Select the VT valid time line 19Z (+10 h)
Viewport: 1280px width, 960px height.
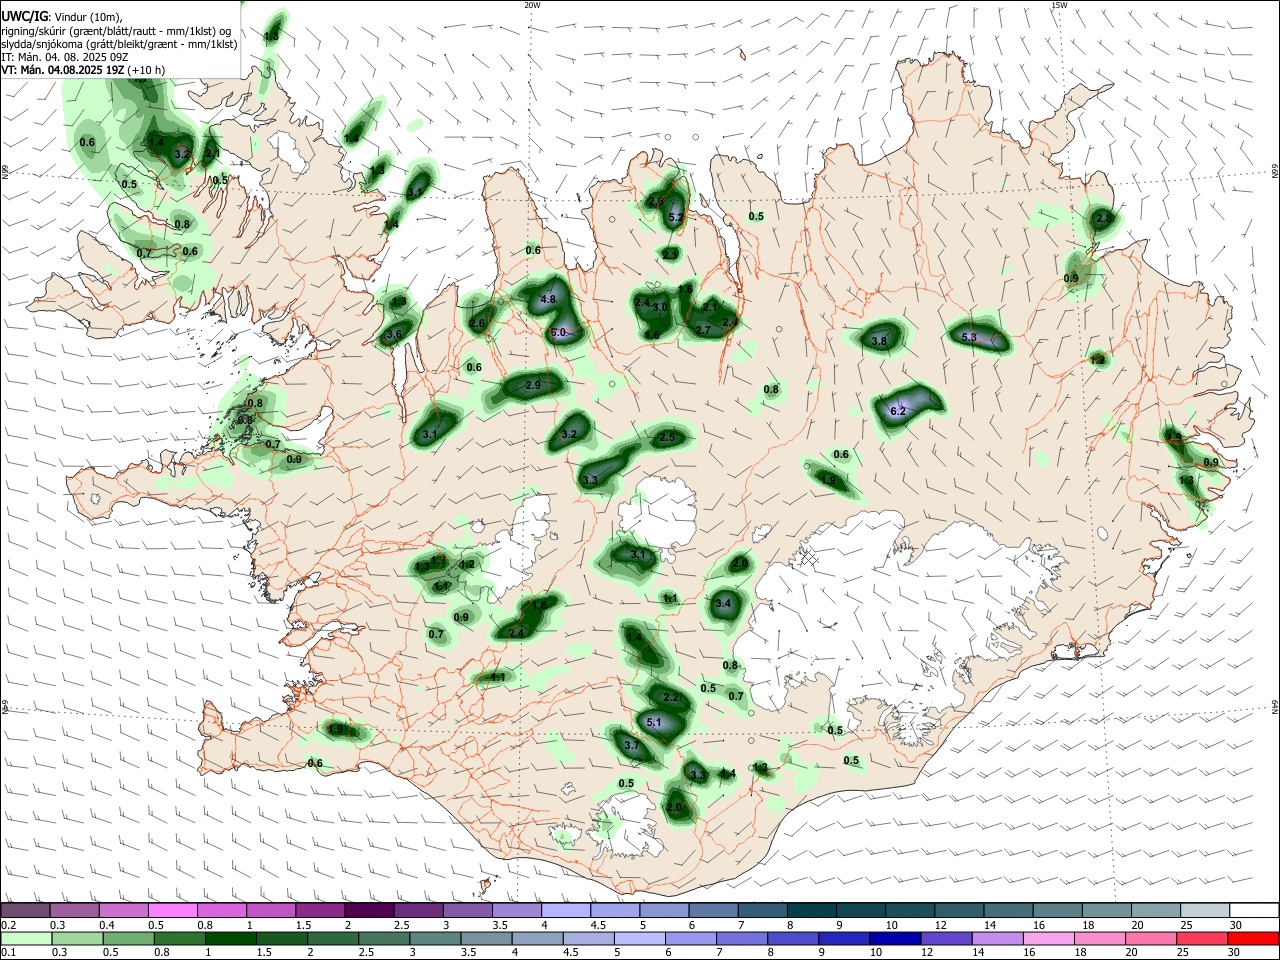[83, 70]
